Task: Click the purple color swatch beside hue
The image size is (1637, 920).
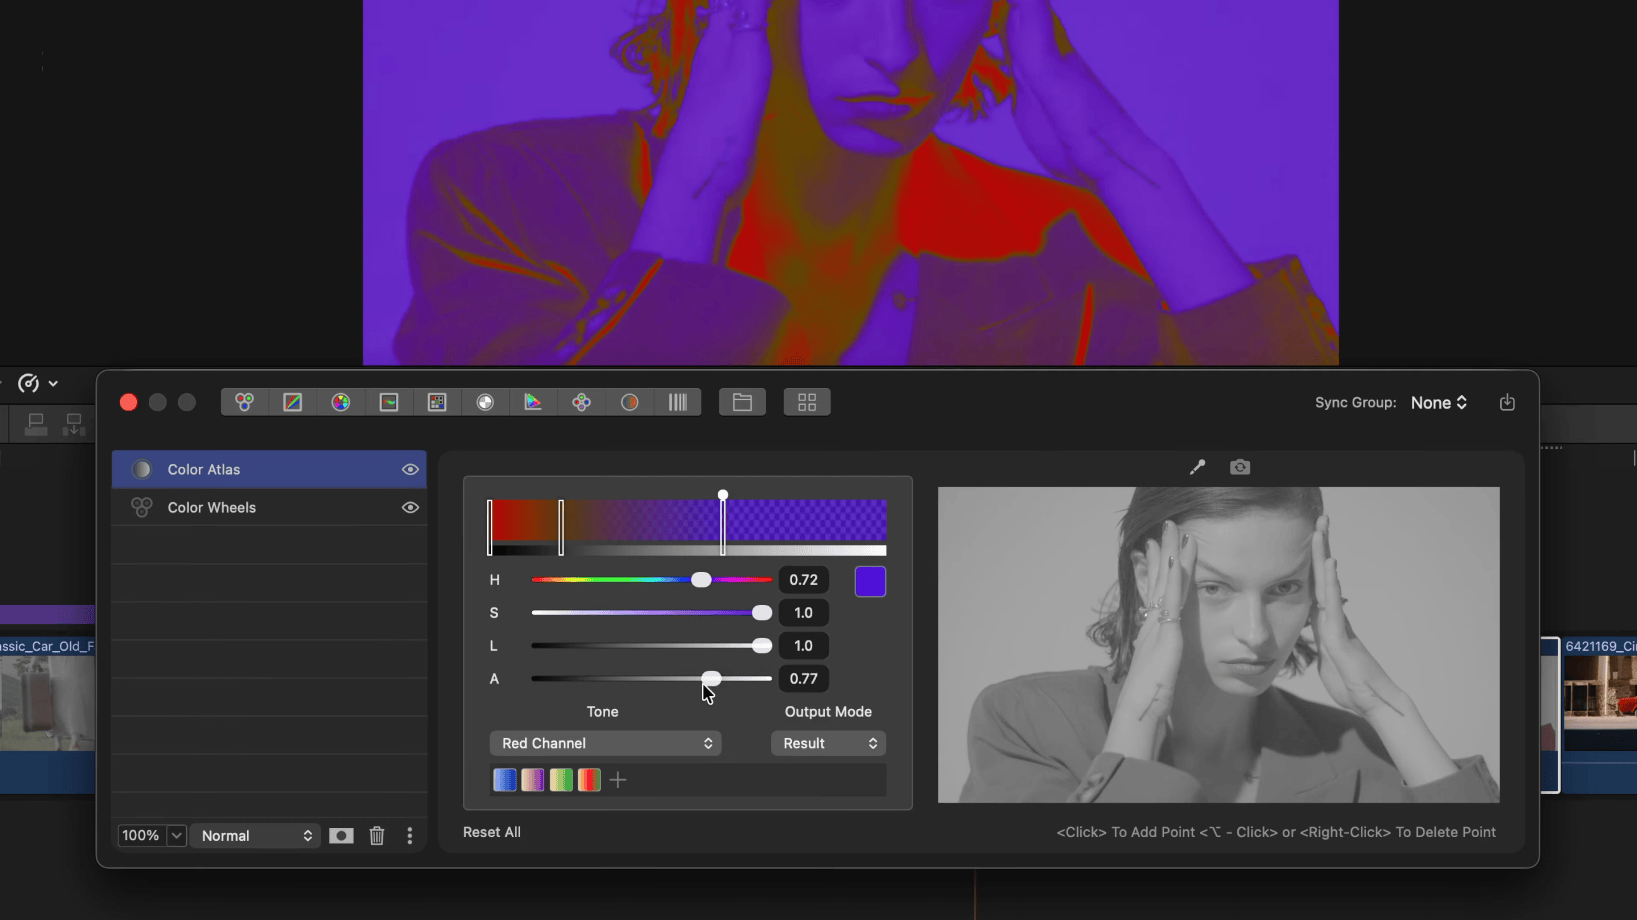Action: [870, 581]
